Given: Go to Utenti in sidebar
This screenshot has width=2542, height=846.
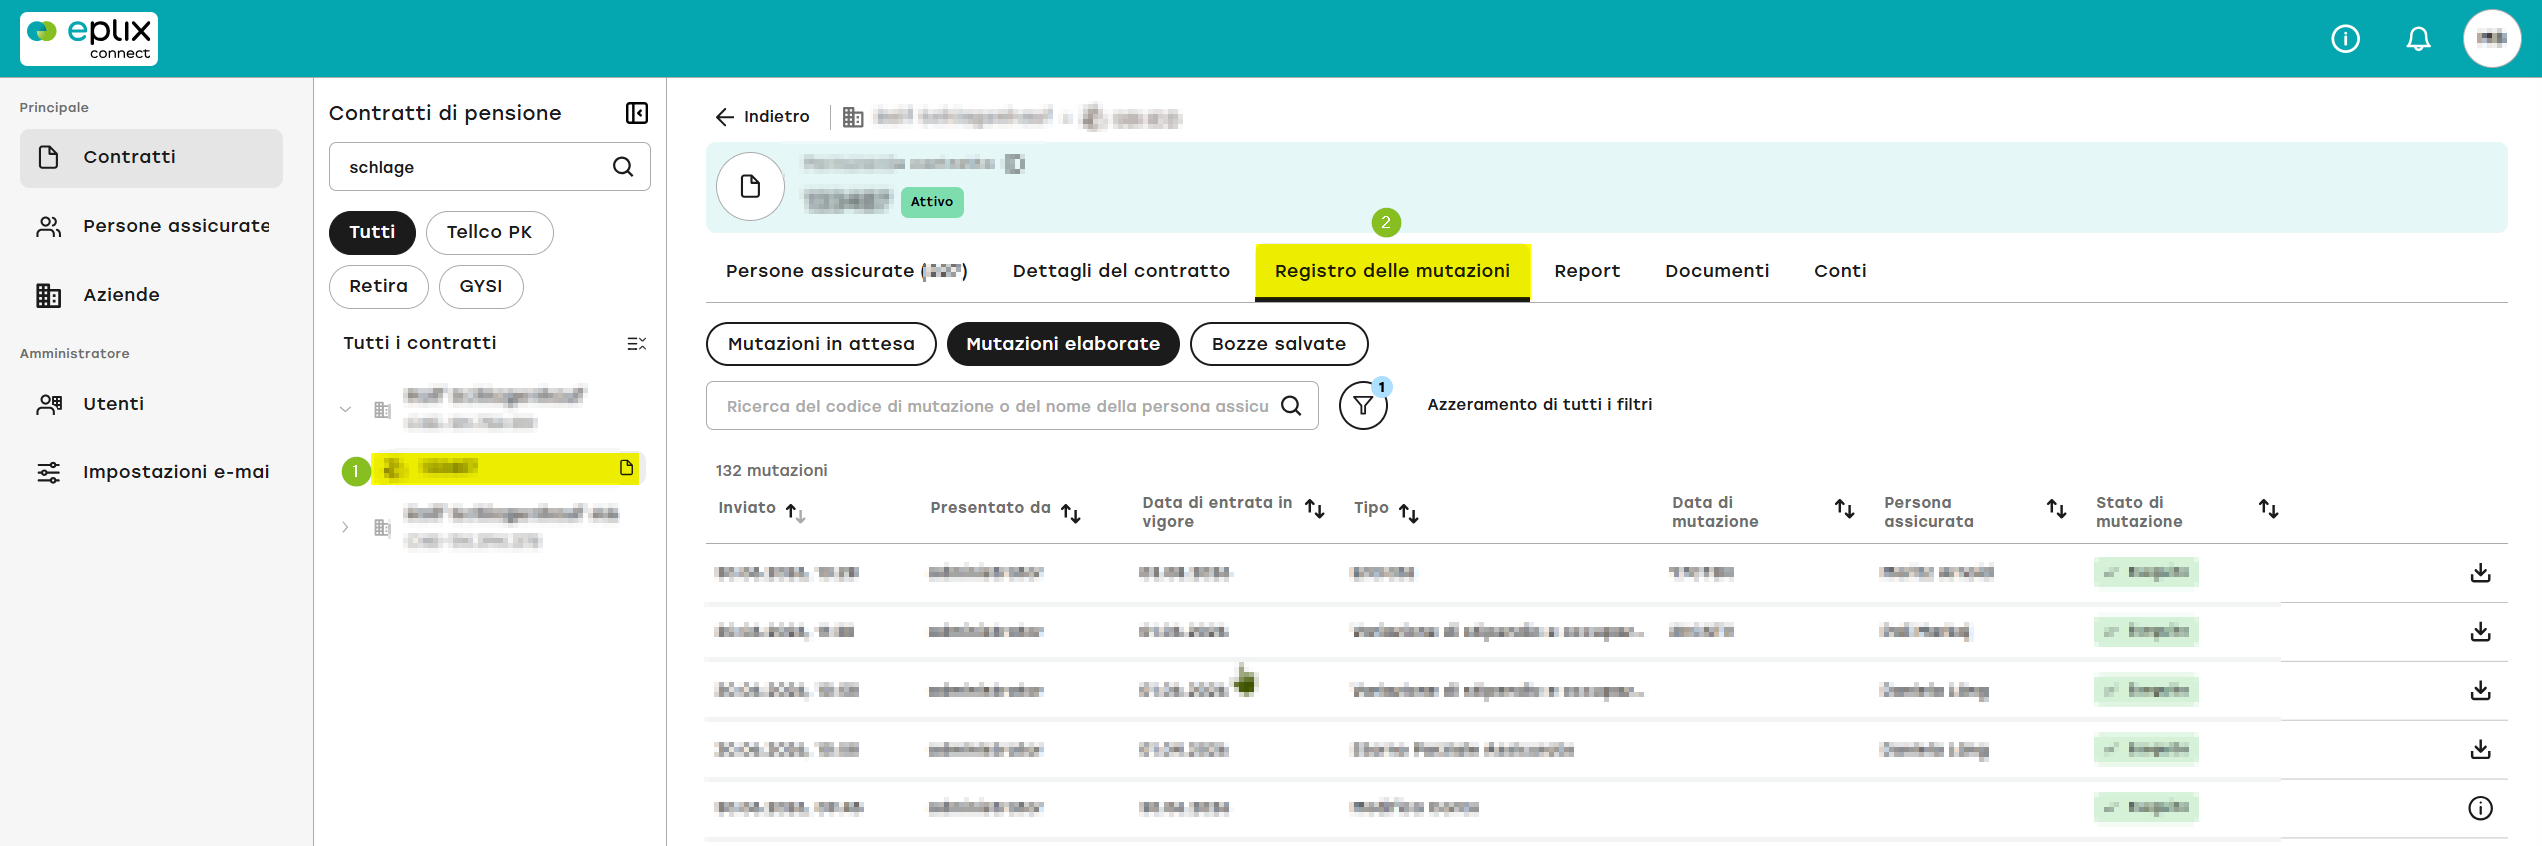Looking at the screenshot, I should pyautogui.click(x=151, y=404).
